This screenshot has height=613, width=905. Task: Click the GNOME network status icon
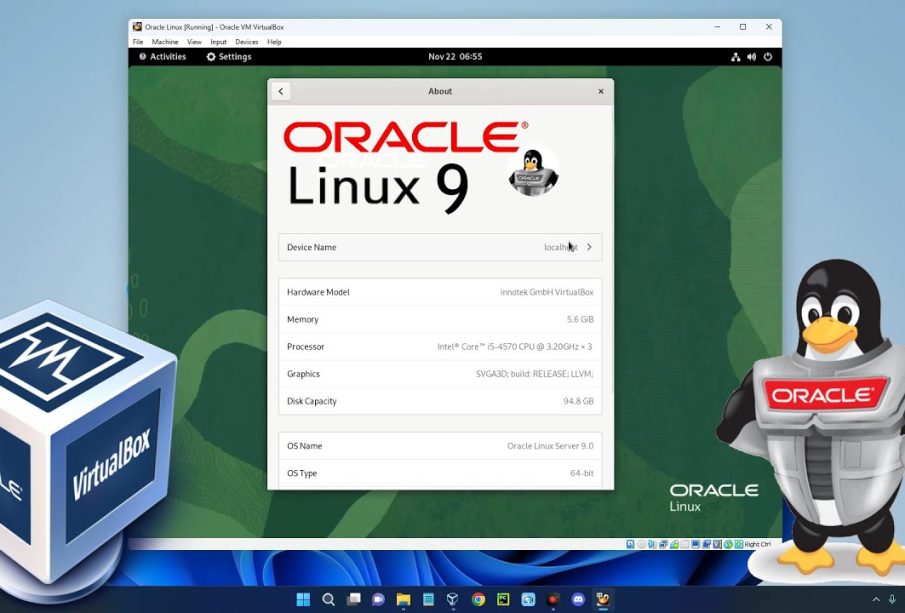736,57
